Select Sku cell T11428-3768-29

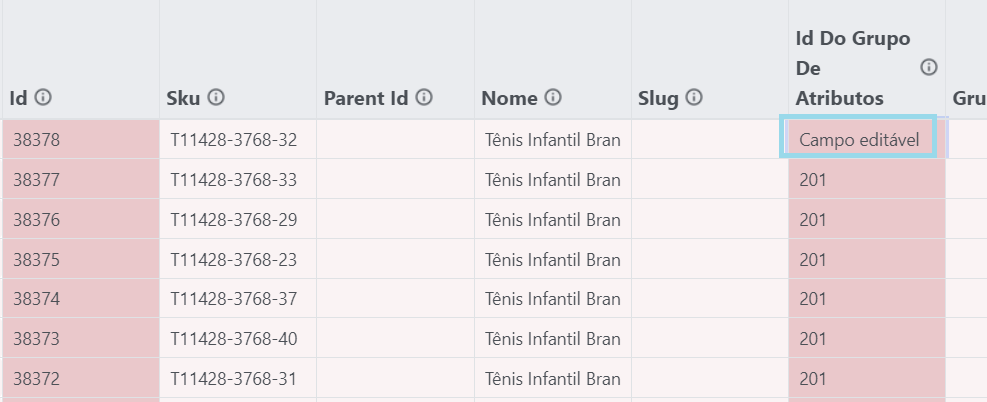[238, 219]
